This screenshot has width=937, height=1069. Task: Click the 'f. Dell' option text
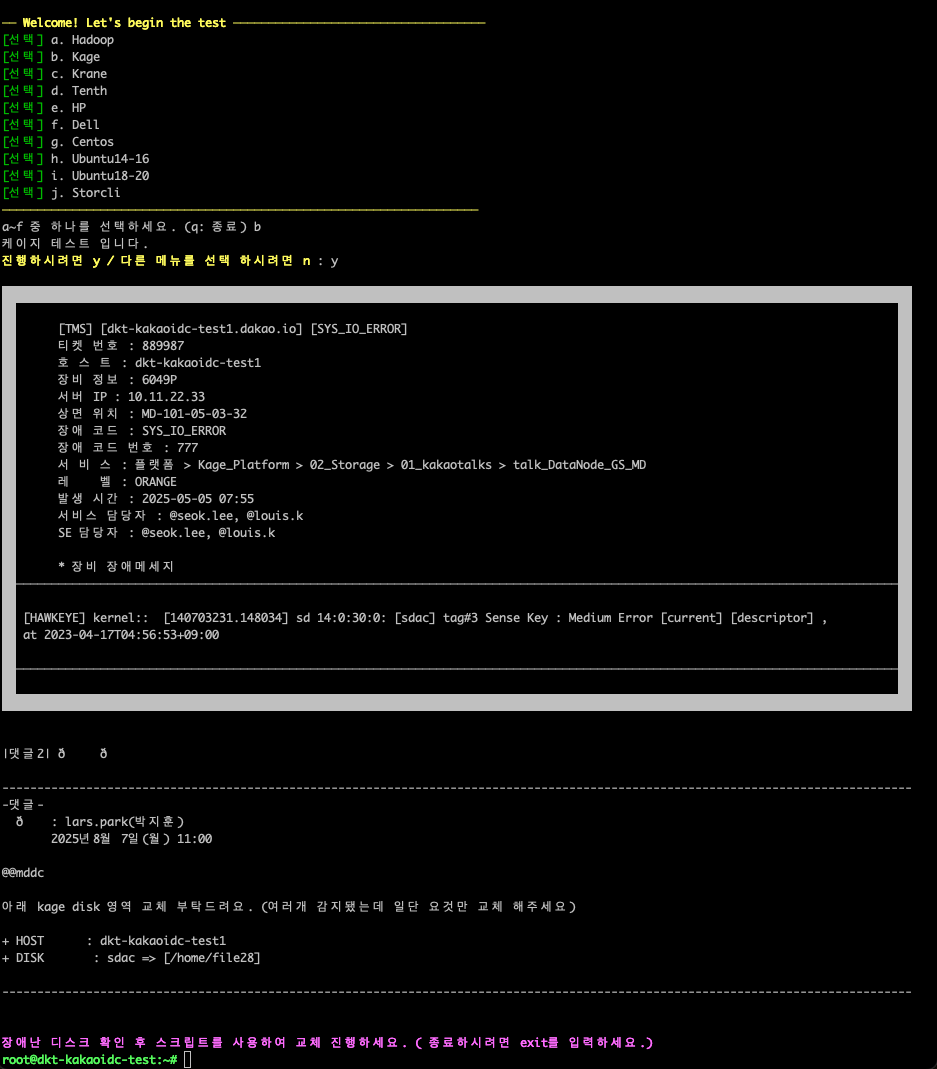coord(75,125)
